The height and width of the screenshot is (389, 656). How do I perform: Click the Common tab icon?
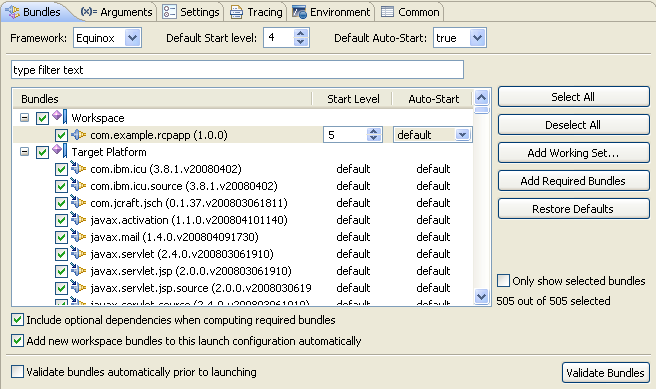click(x=387, y=12)
